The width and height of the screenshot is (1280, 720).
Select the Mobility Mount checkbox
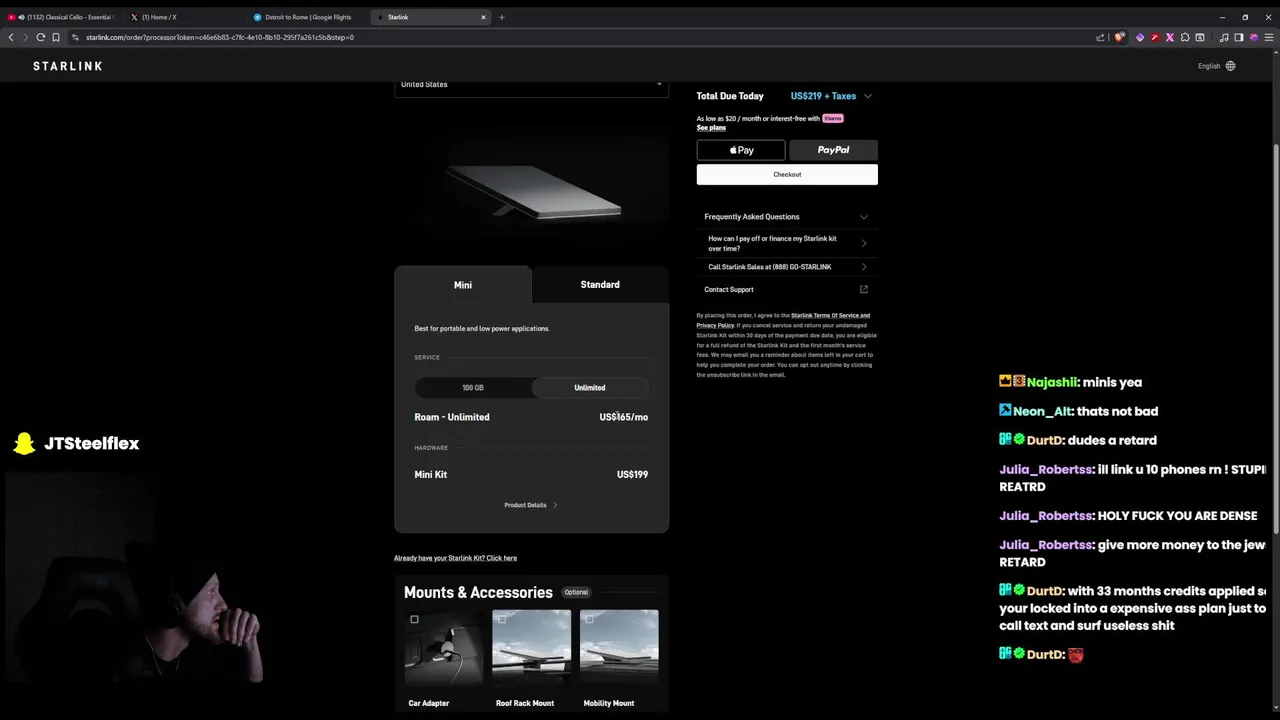click(x=589, y=619)
